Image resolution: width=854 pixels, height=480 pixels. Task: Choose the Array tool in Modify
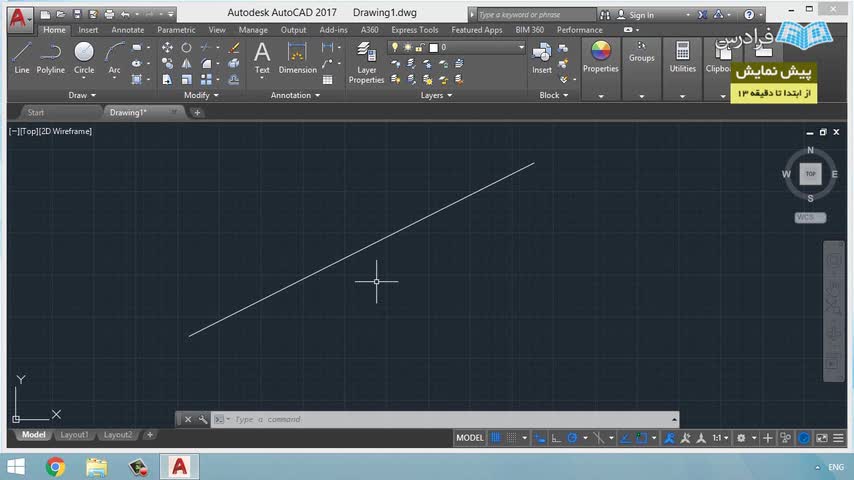point(206,80)
